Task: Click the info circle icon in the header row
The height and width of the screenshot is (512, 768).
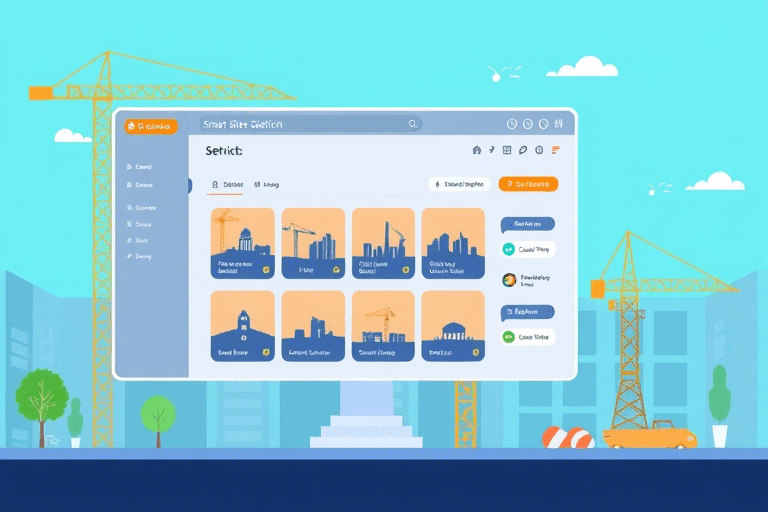Action: click(539, 150)
